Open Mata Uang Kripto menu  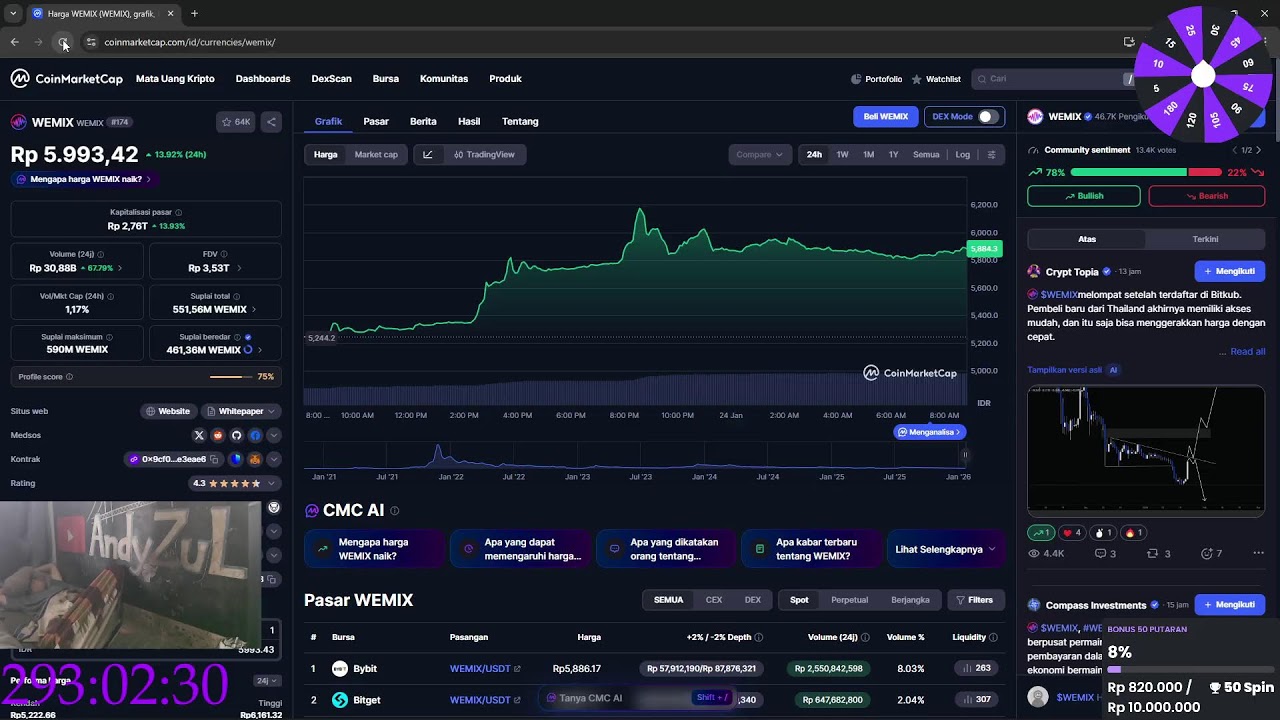pyautogui.click(x=175, y=79)
